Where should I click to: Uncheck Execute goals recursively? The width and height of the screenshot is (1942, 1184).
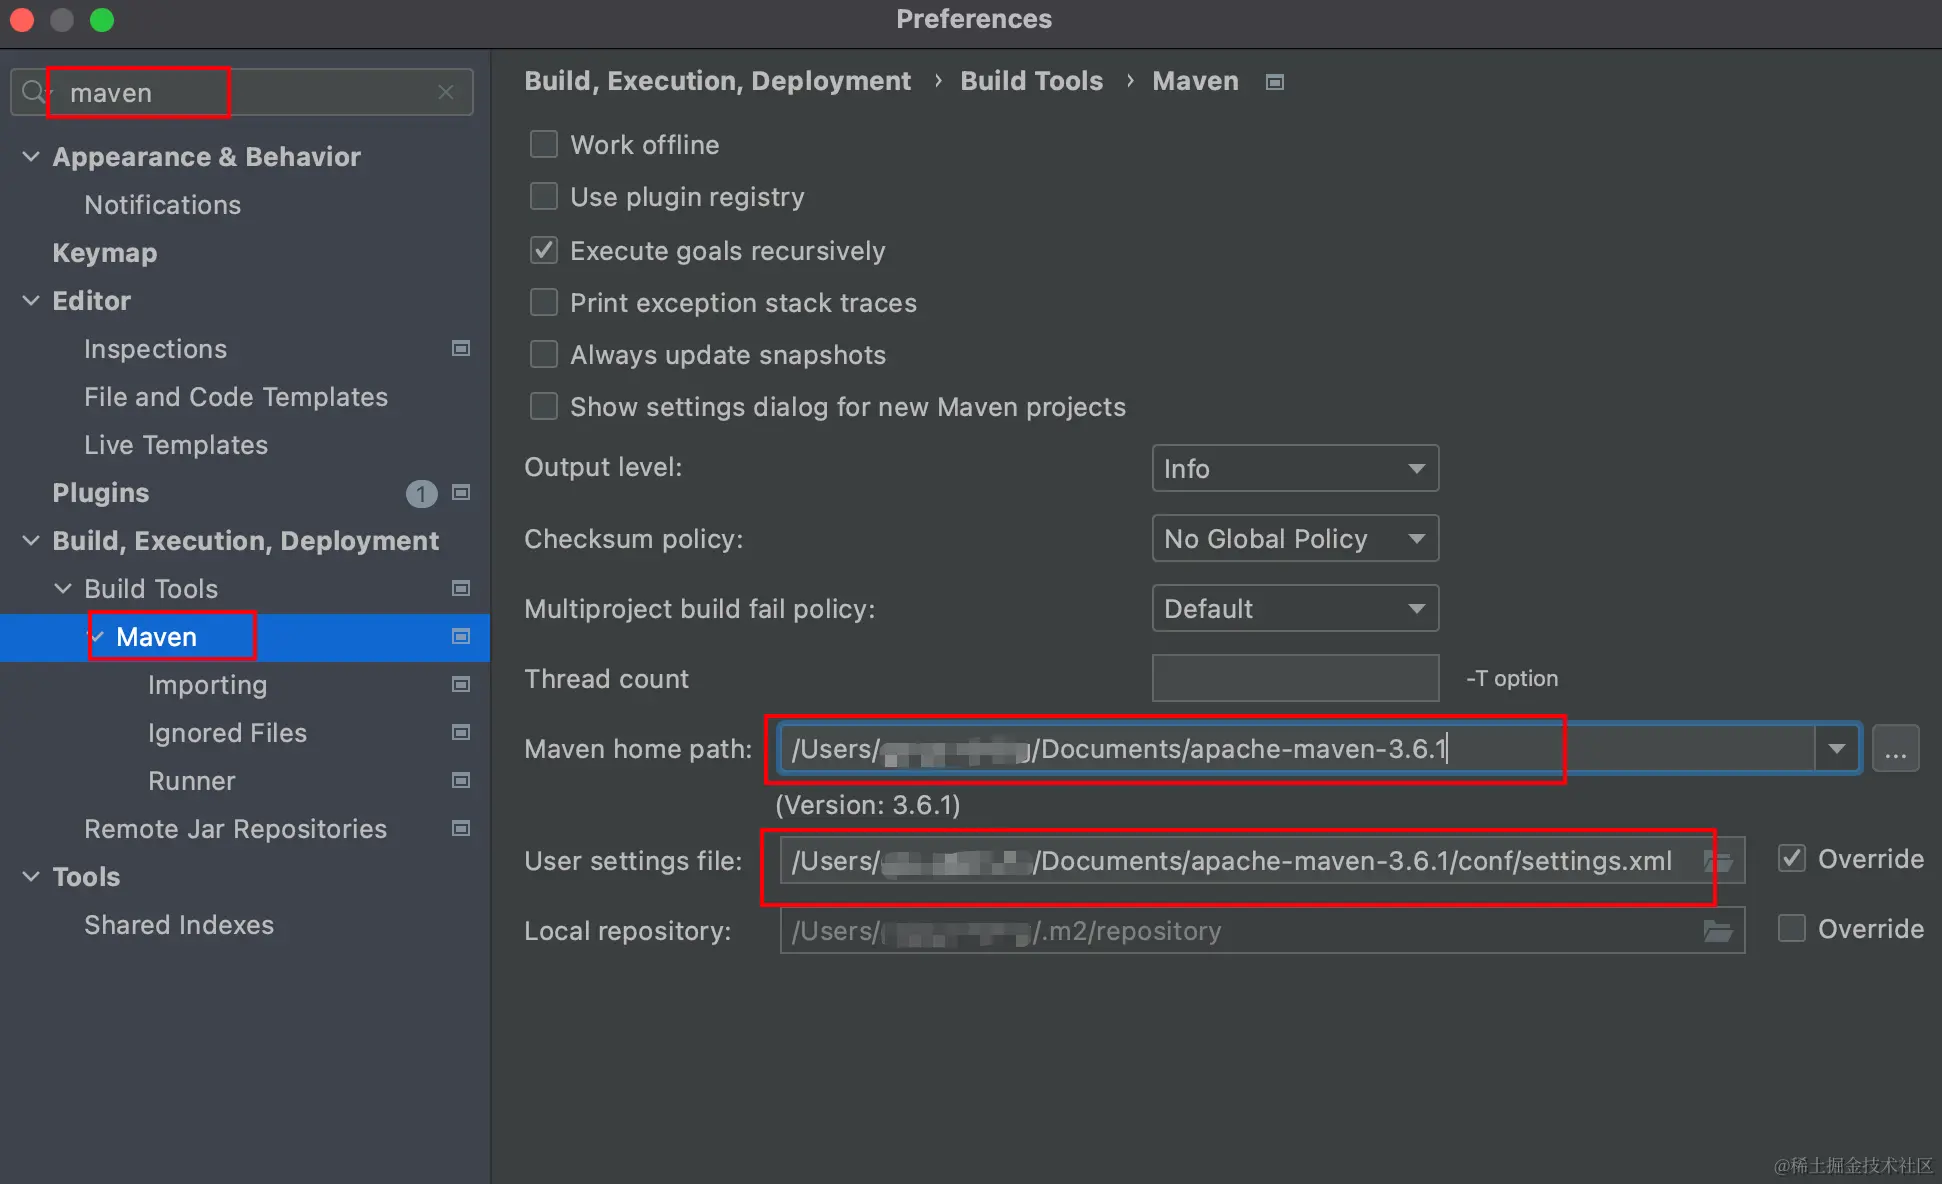(x=544, y=251)
